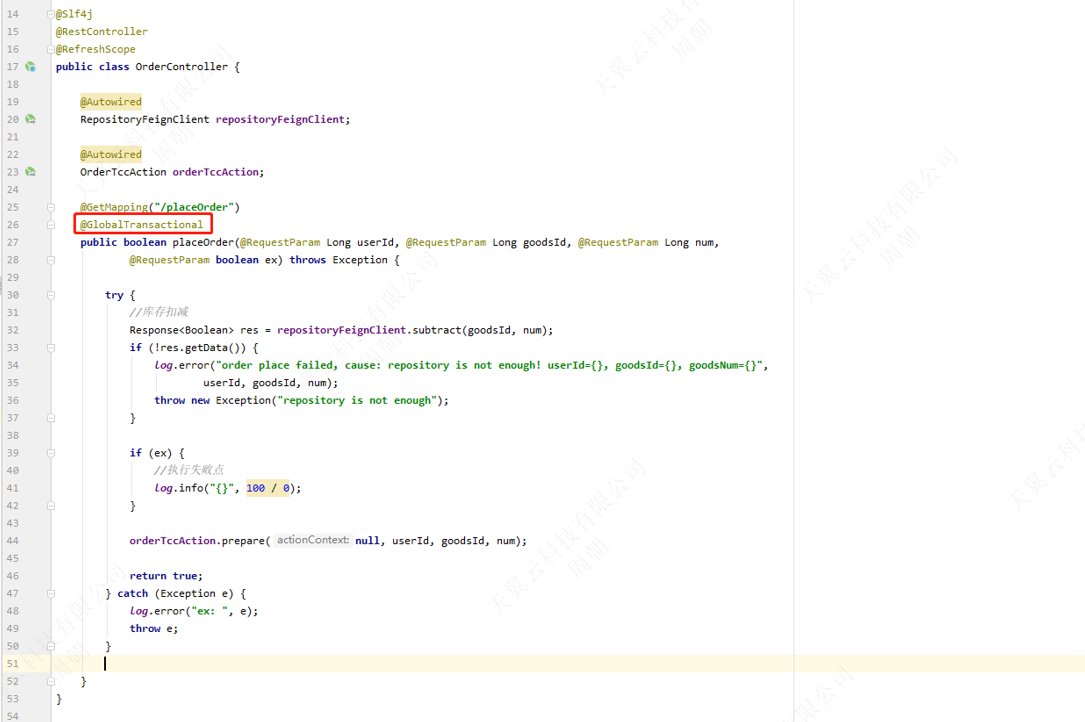Click the prepare method call on orderTccAction
This screenshot has width=1085, height=722.
click(243, 541)
